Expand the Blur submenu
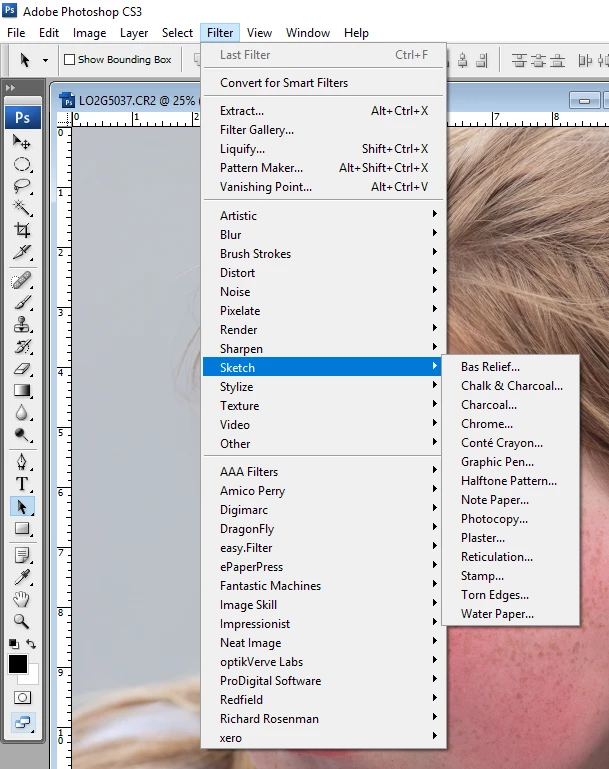 click(322, 235)
